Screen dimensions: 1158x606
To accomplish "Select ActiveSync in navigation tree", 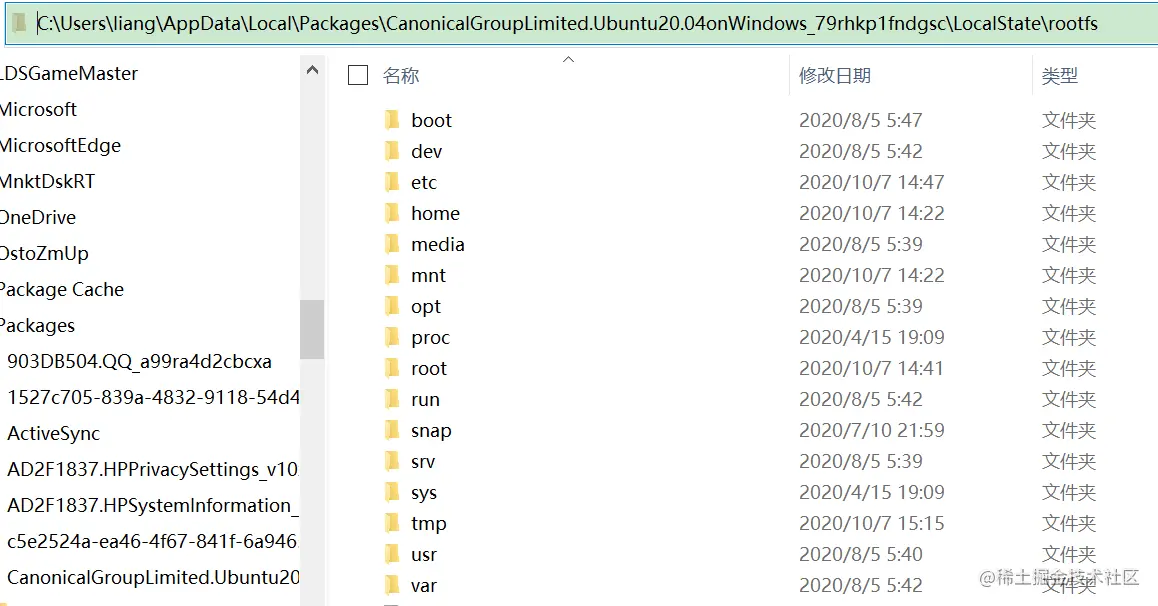I will point(53,433).
